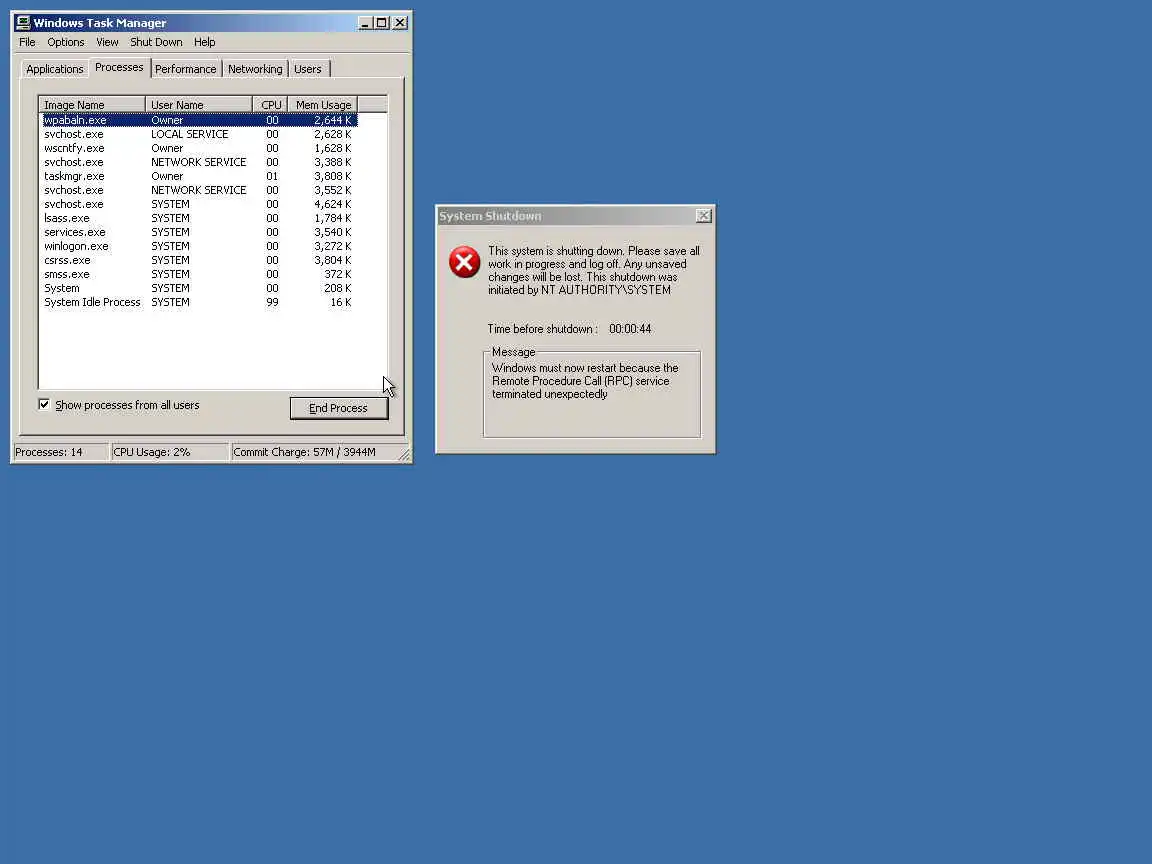Click the Time before shutdown countdown value
Image resolution: width=1152 pixels, height=864 pixels.
(x=630, y=329)
